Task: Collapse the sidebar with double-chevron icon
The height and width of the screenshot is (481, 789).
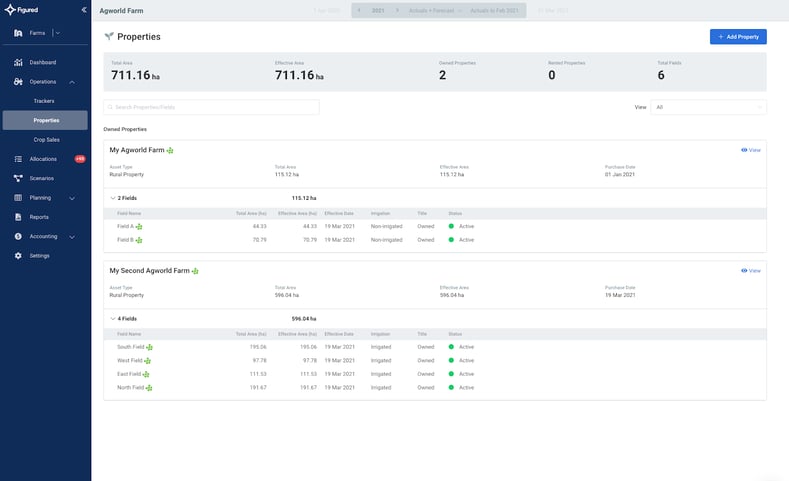Action: click(x=84, y=10)
